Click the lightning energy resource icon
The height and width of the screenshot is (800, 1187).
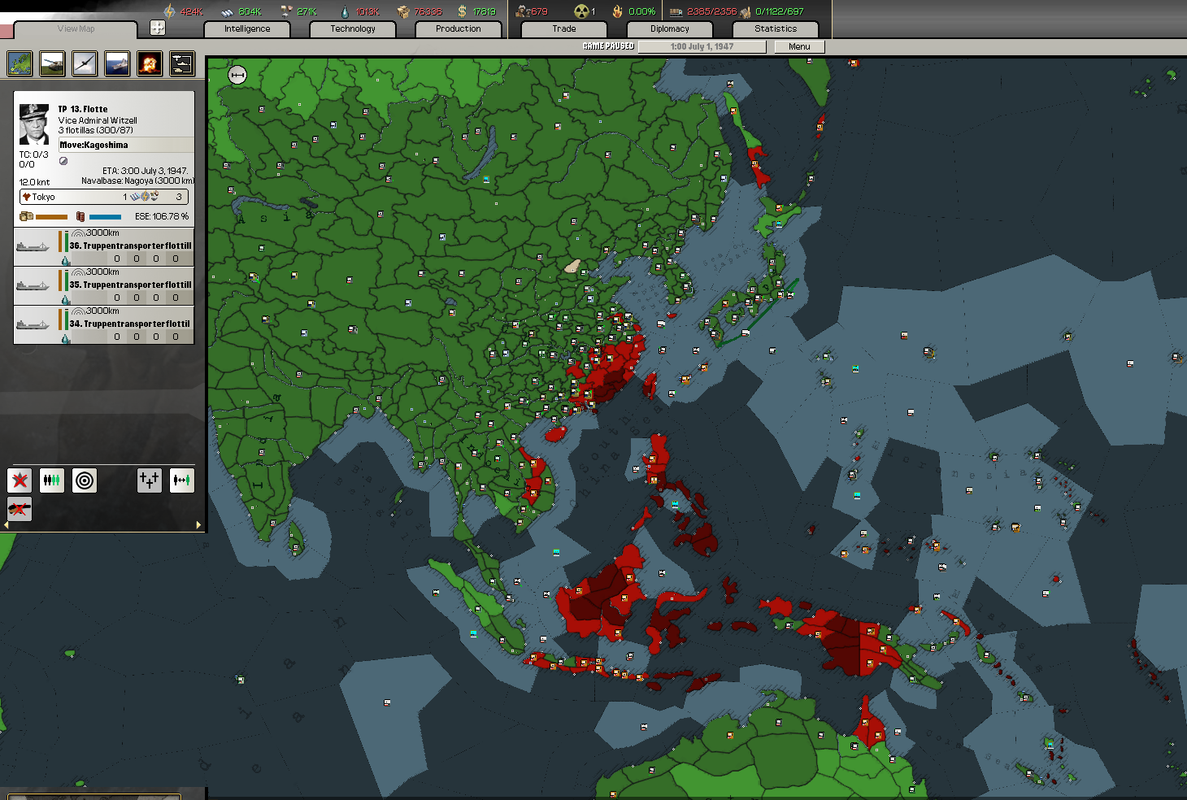[x=170, y=11]
